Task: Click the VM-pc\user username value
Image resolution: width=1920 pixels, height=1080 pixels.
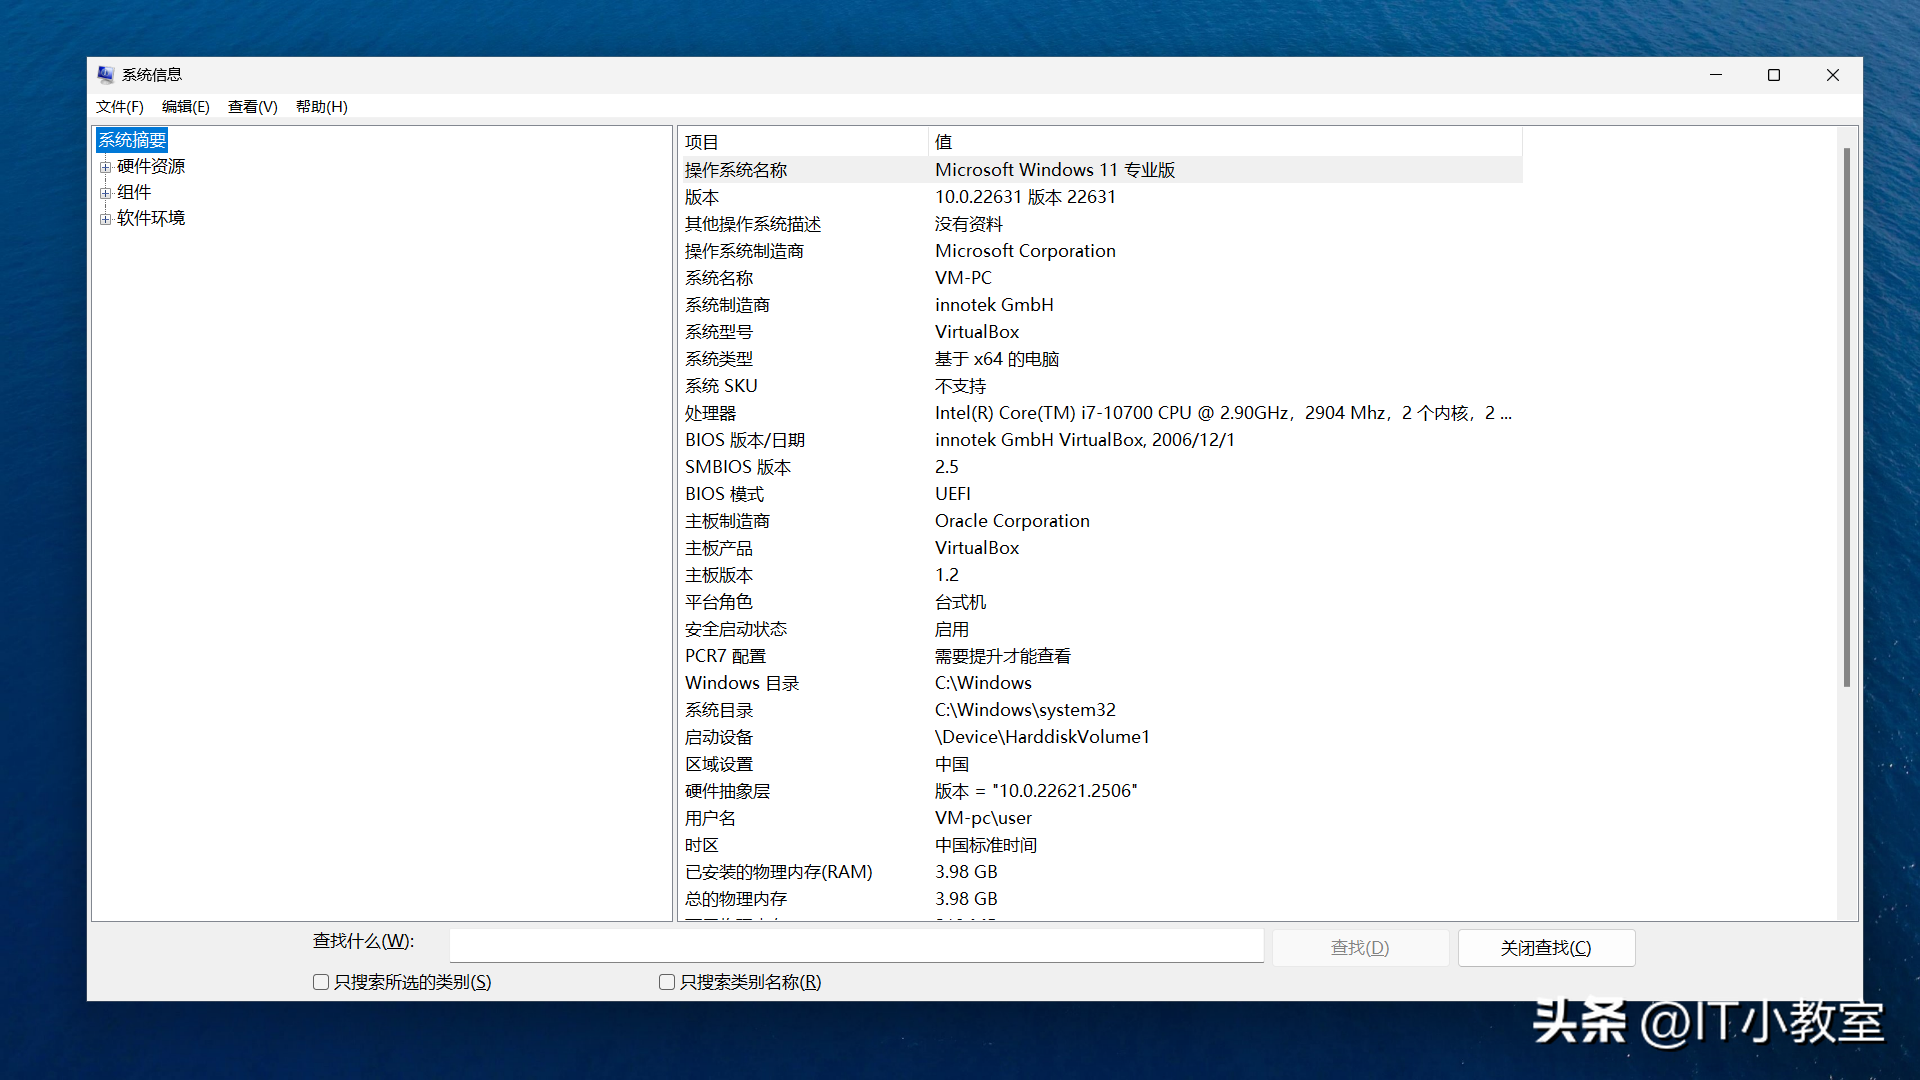Action: 983,818
